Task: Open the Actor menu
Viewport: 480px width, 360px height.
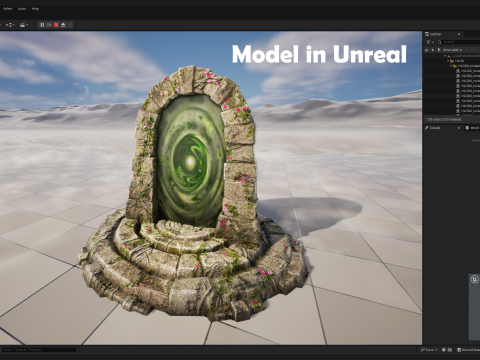Action: pyautogui.click(x=22, y=9)
